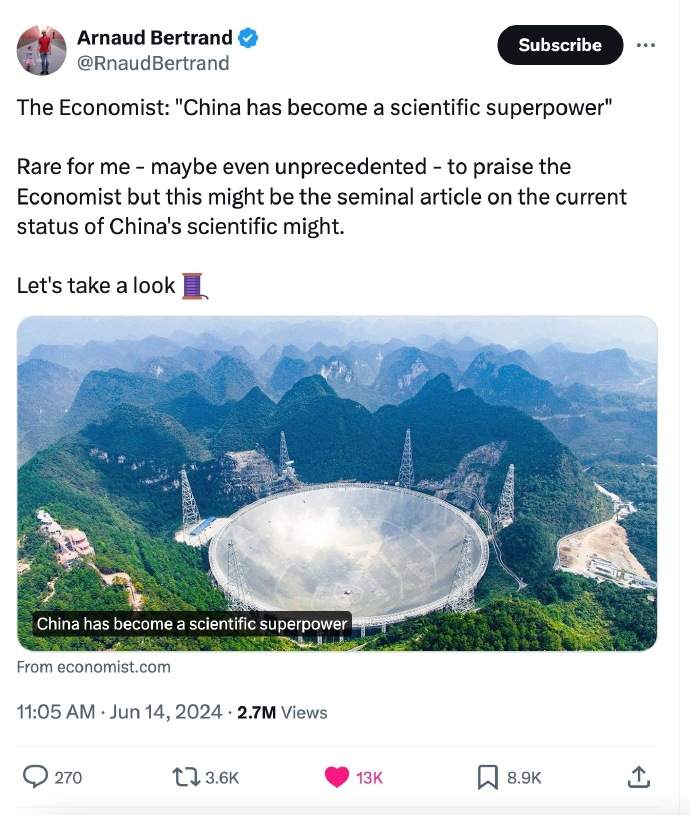Unlike the post with the pink heart
690x815 pixels.
[x=337, y=777]
